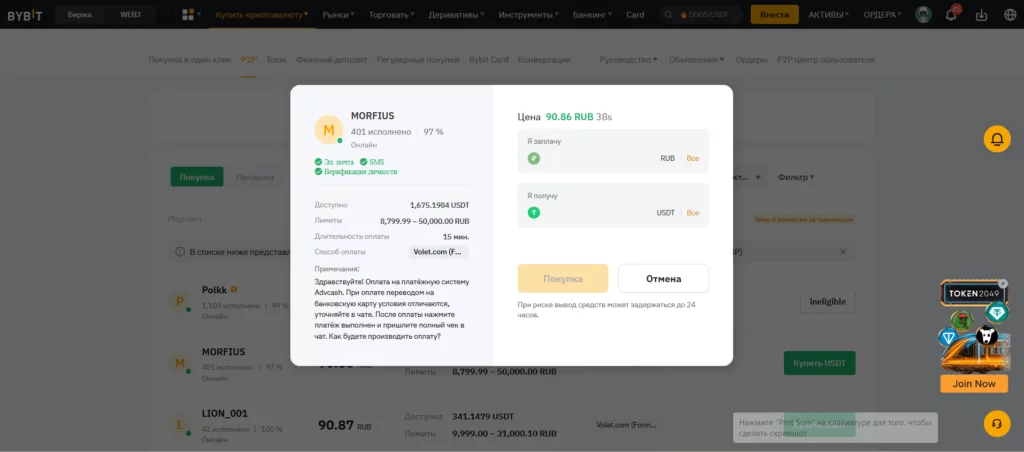The width and height of the screenshot is (1024, 452).
Task: Open the Фильтр dropdown
Action: 795,177
